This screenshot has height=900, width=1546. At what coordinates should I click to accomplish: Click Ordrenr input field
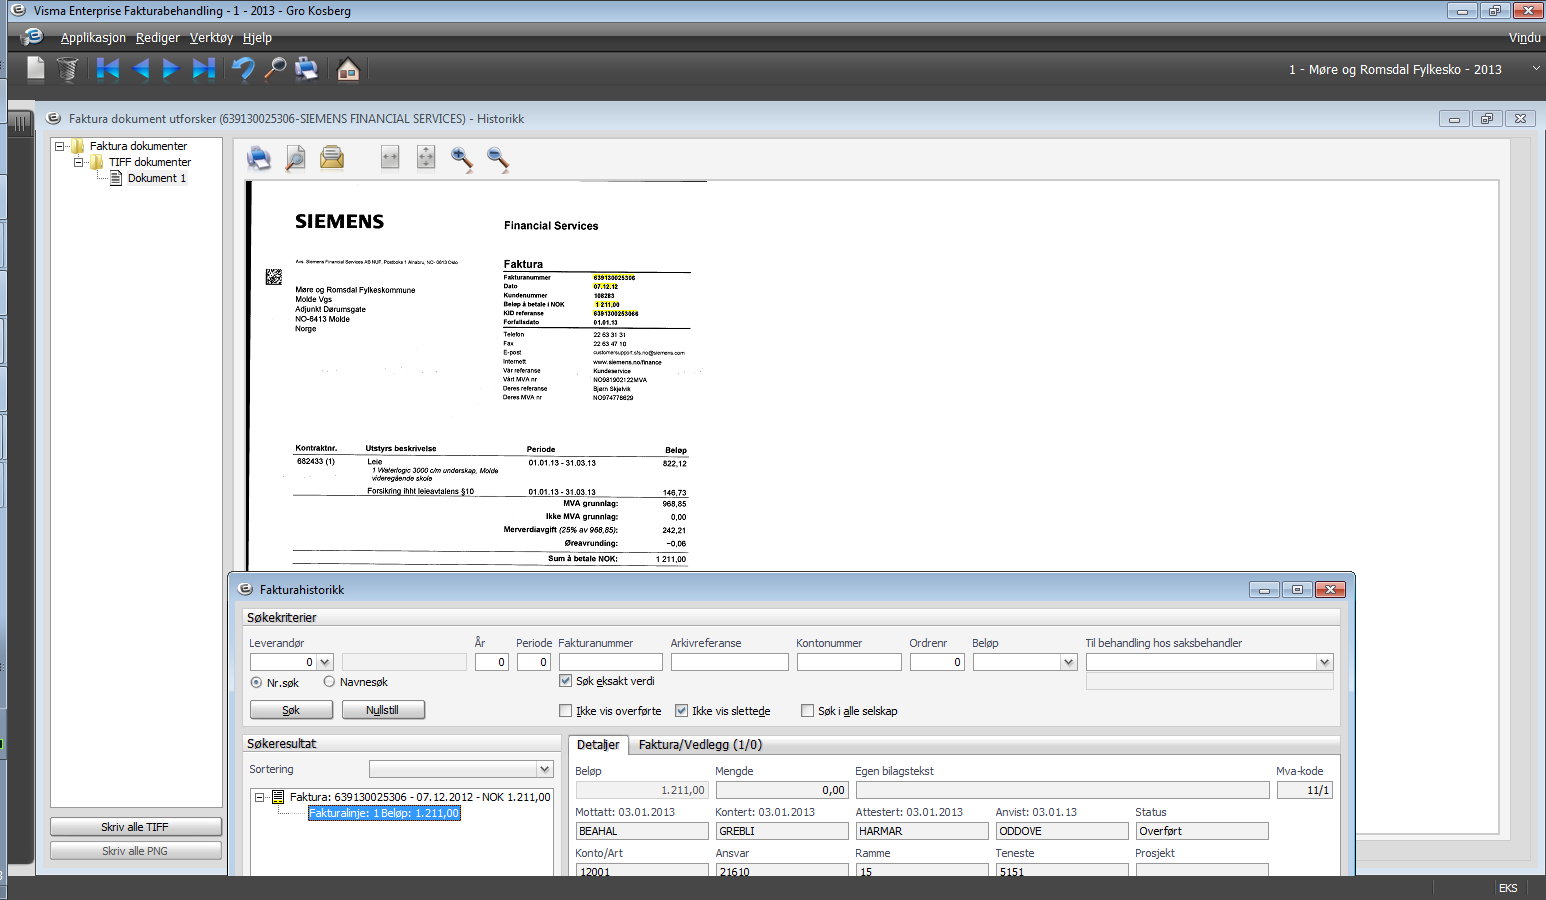tap(937, 662)
